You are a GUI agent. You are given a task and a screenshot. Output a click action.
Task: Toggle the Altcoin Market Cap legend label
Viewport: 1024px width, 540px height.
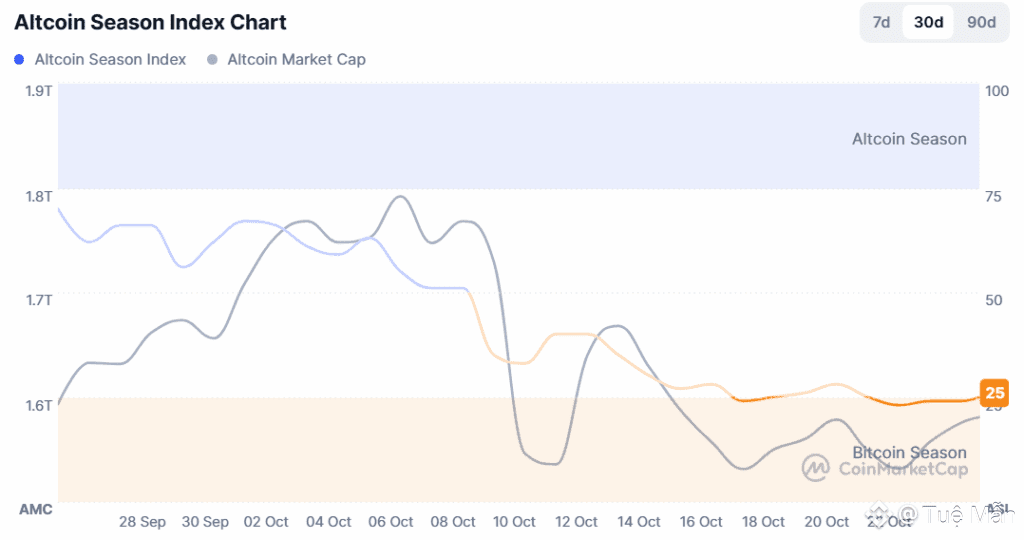(296, 60)
